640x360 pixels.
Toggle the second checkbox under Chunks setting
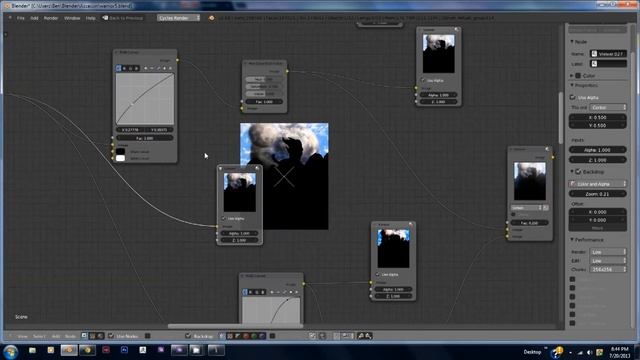(x=572, y=288)
